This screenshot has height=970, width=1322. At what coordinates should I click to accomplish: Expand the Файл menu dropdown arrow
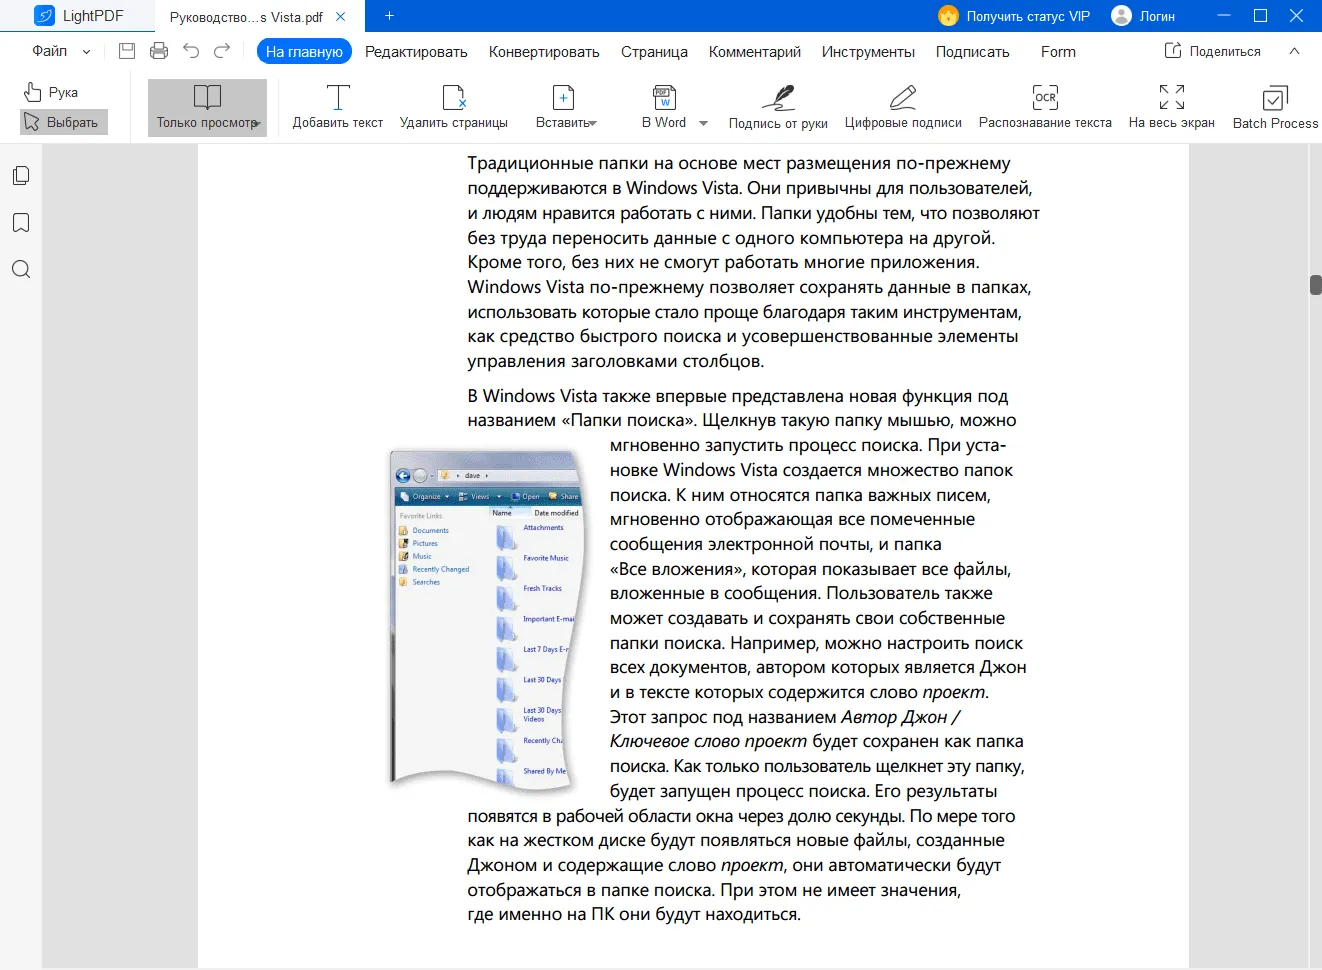point(86,52)
